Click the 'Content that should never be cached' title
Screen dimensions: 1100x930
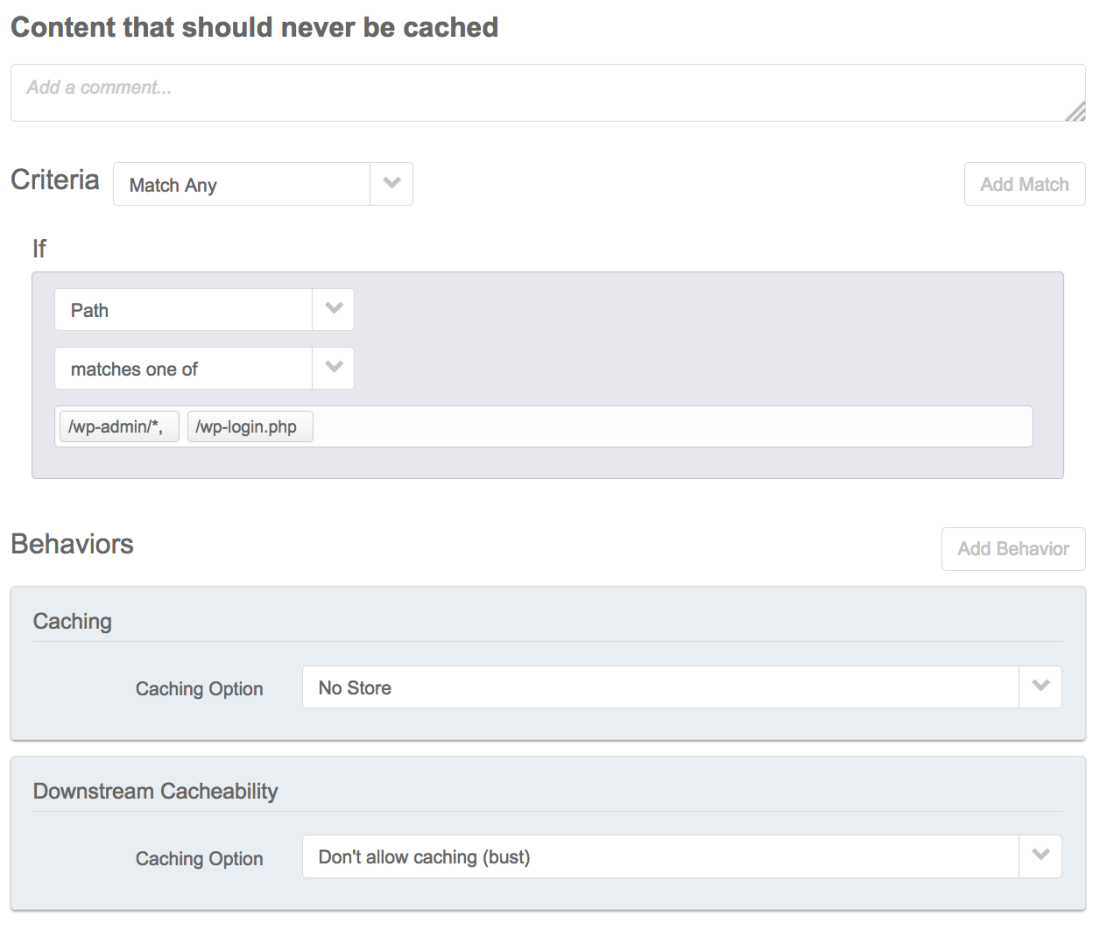[254, 27]
